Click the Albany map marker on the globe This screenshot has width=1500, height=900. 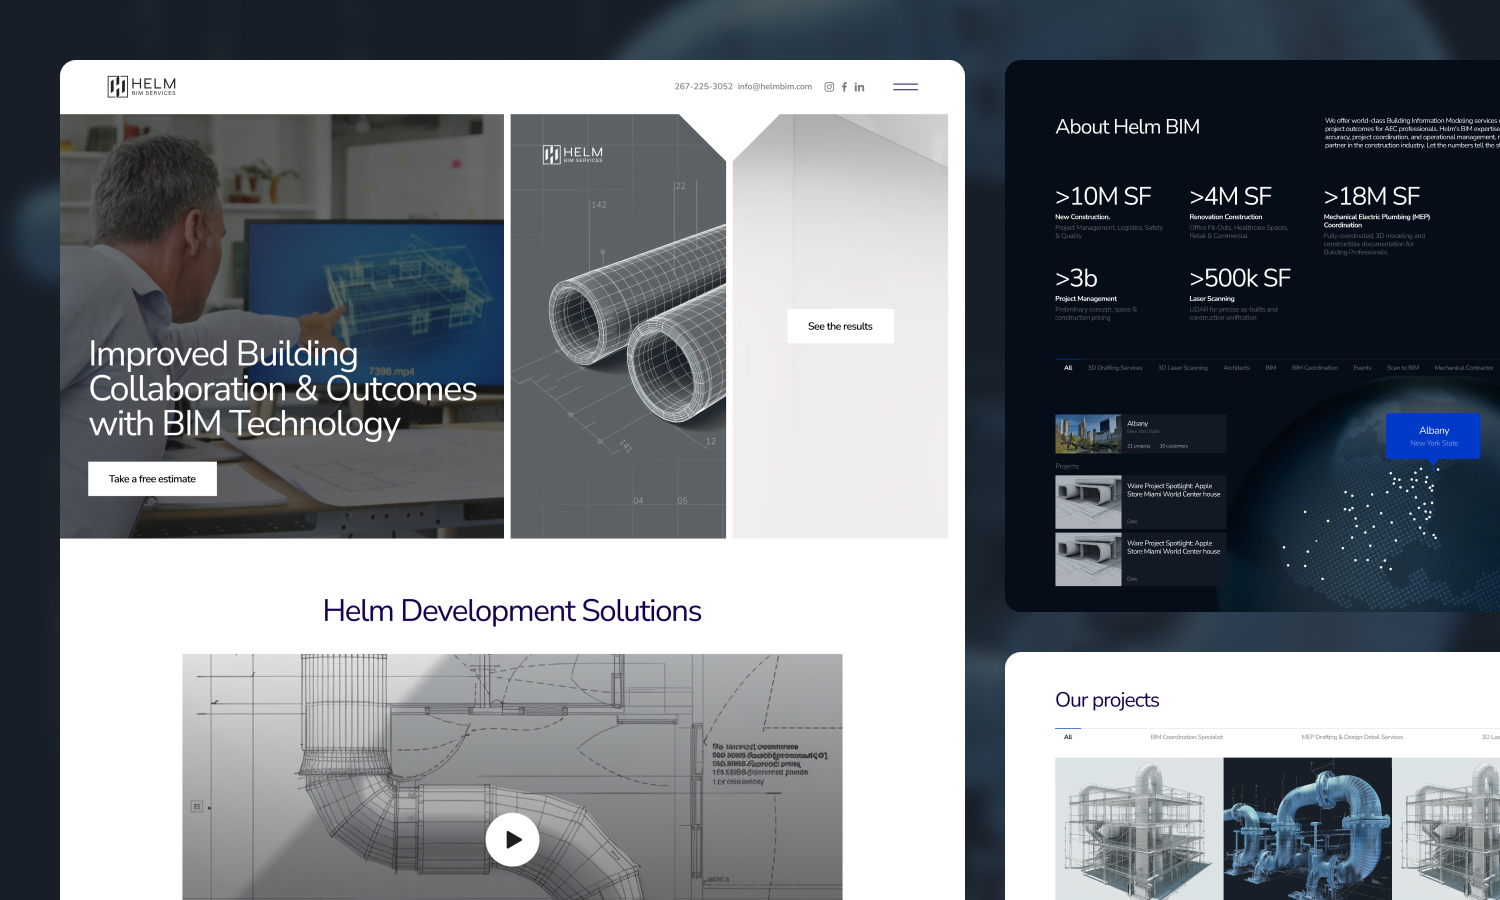click(1433, 435)
